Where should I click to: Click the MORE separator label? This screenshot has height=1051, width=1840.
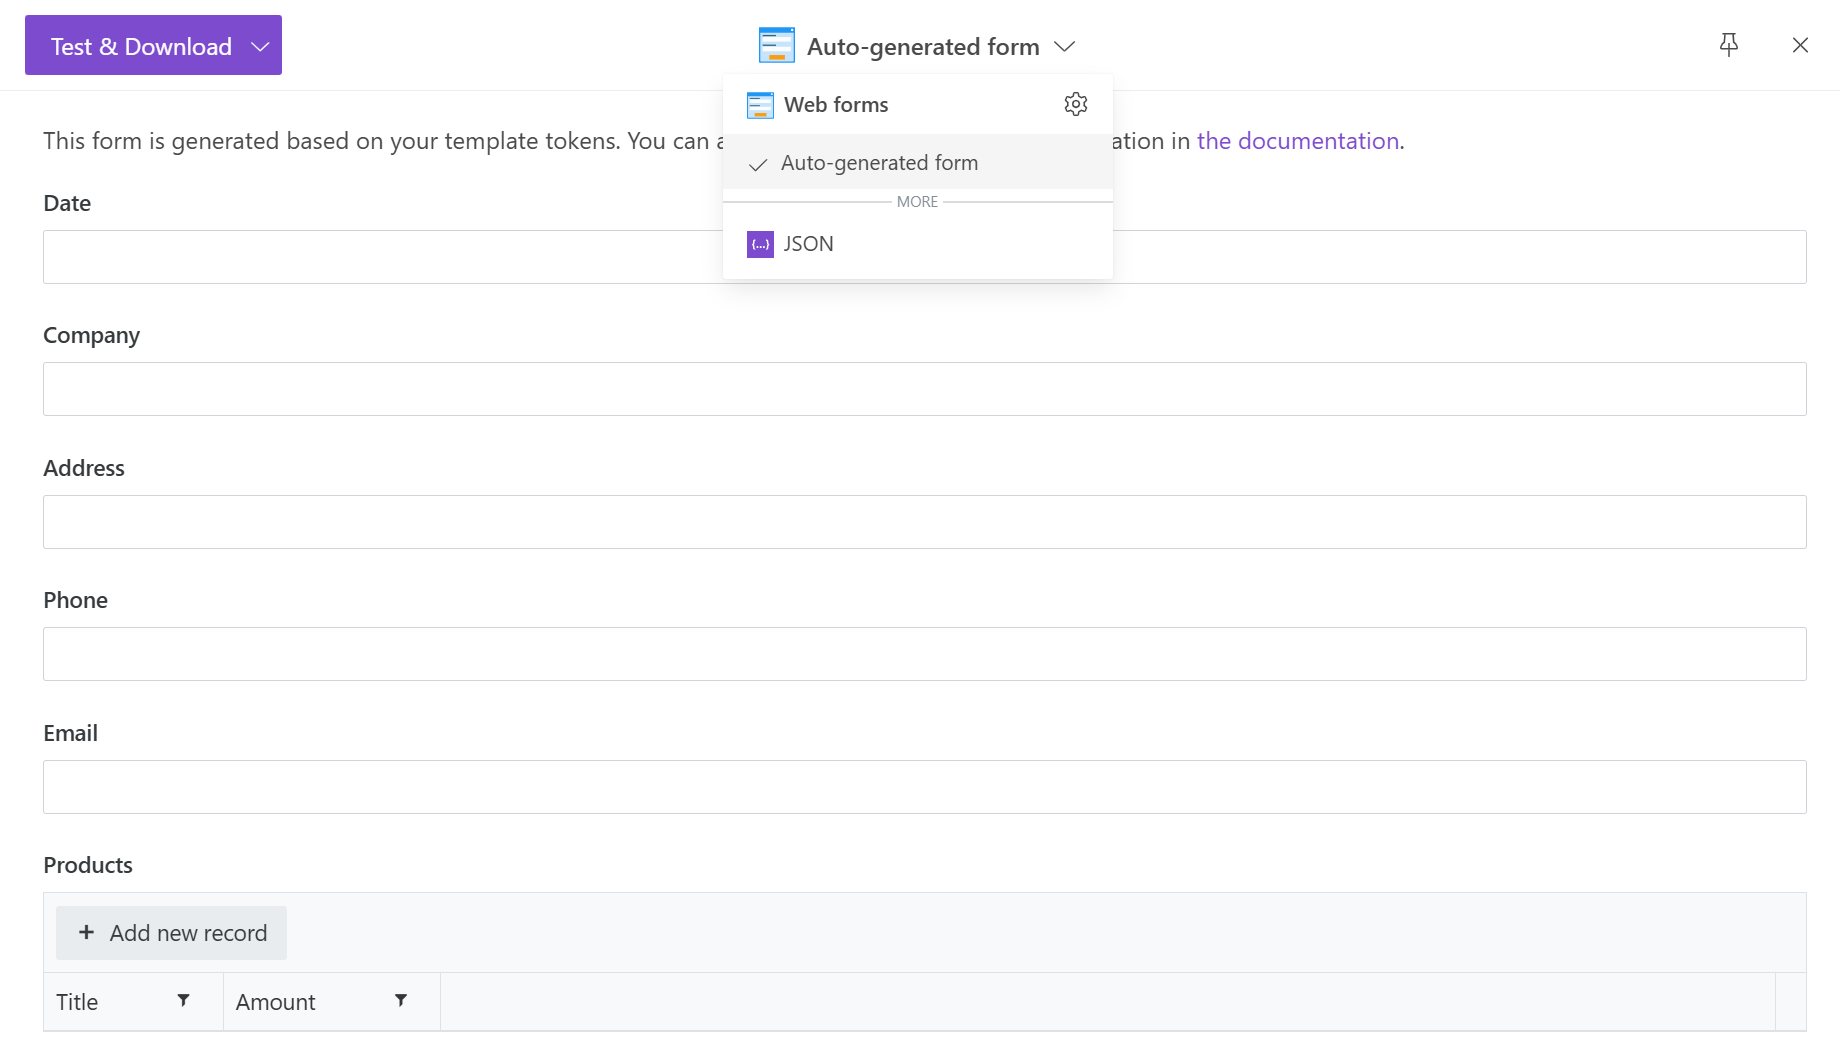917,202
